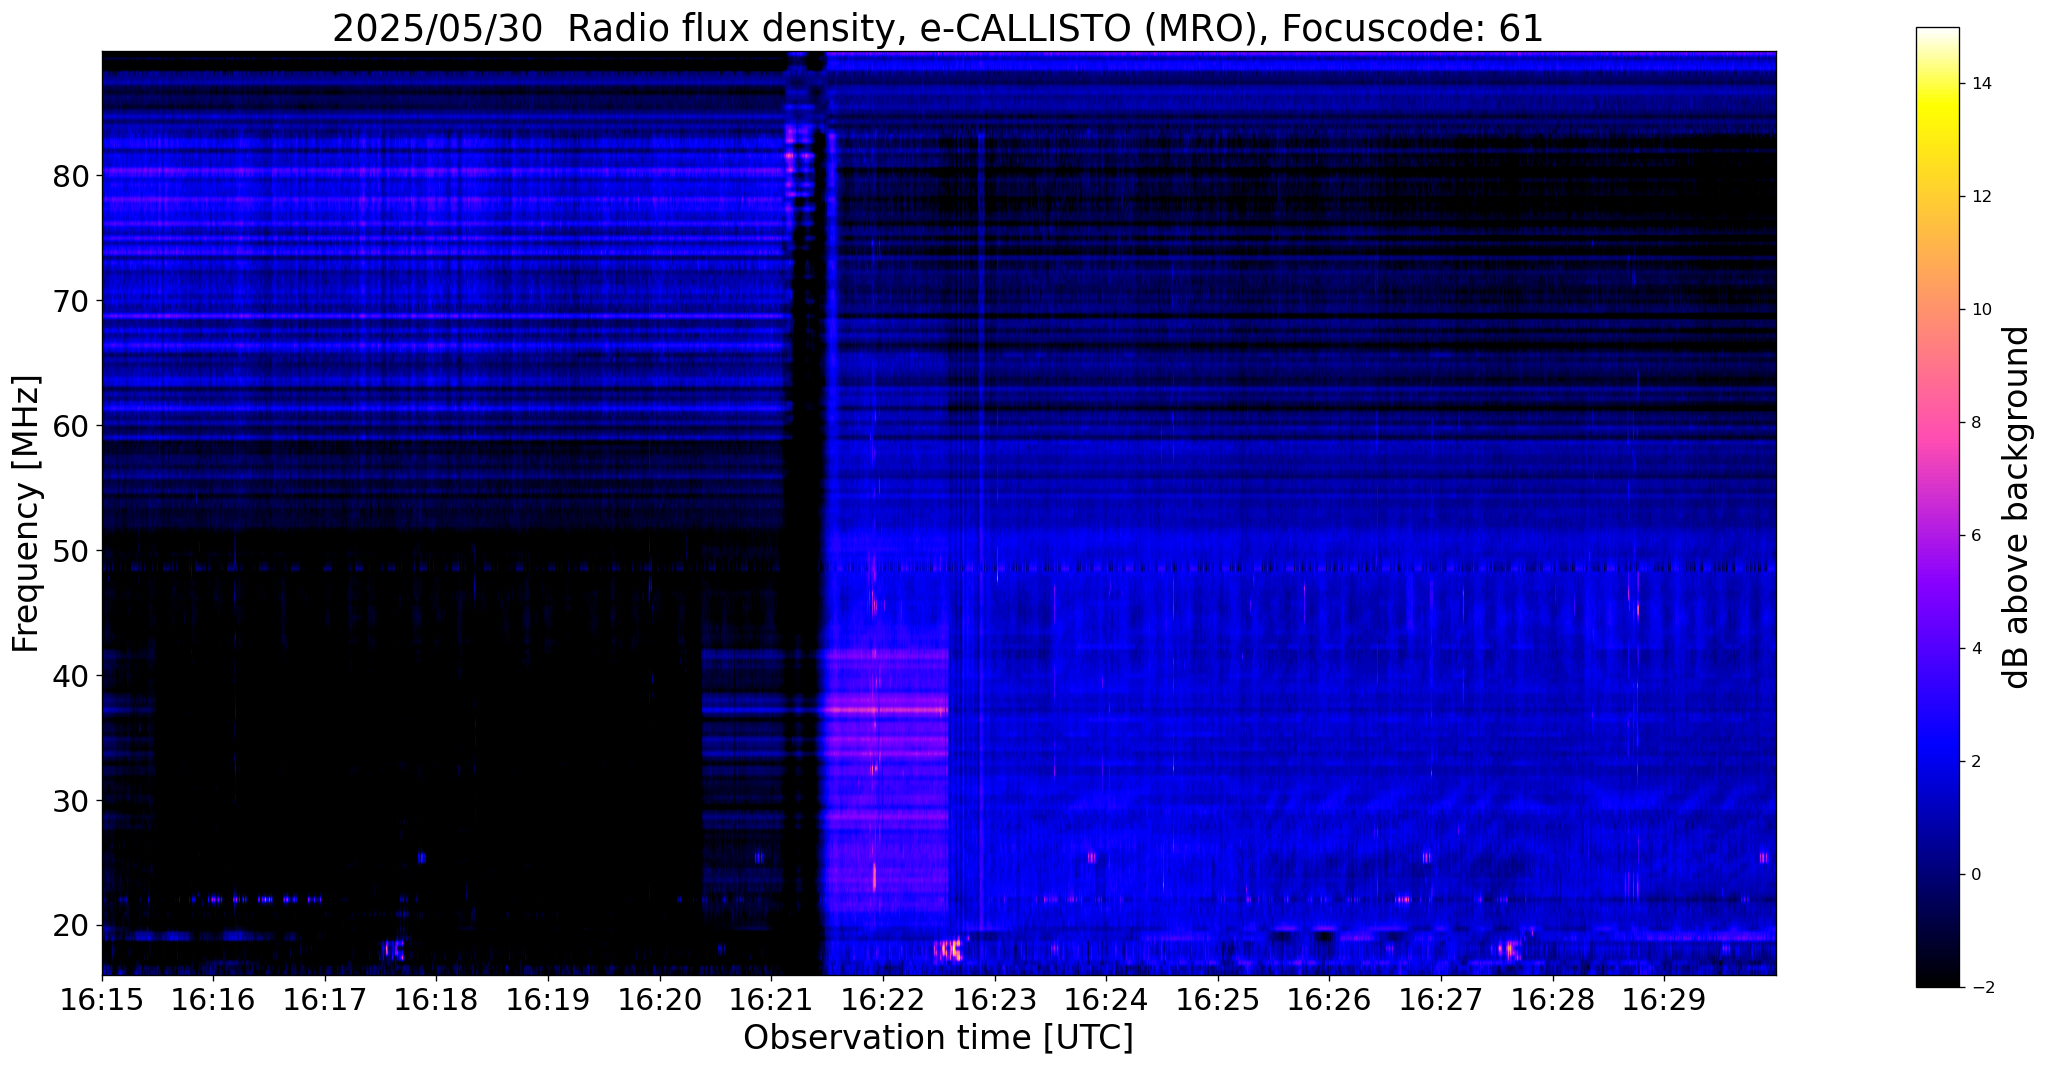This screenshot has height=1067, width=2047.
Task: Click the 30 MHz frequency tick label
Action: click(x=71, y=801)
